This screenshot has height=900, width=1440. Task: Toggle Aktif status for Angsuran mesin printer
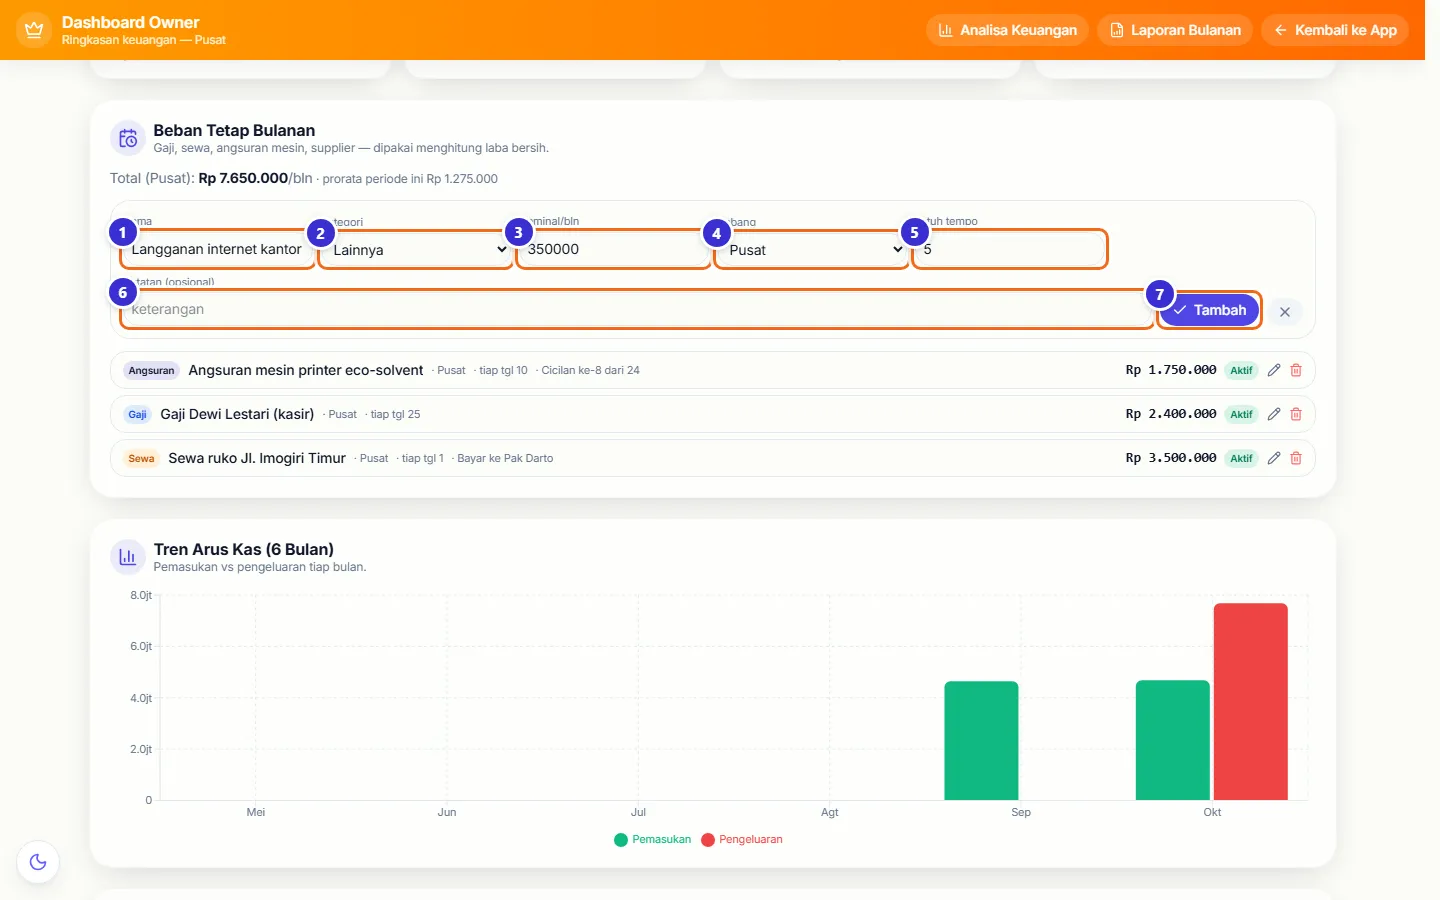[x=1242, y=370]
